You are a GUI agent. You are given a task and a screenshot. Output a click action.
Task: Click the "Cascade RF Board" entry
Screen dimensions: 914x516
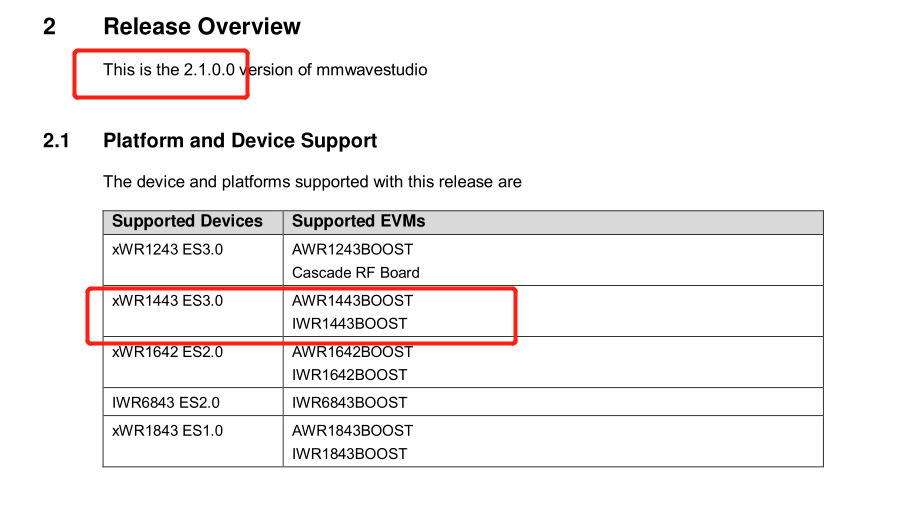(x=356, y=272)
